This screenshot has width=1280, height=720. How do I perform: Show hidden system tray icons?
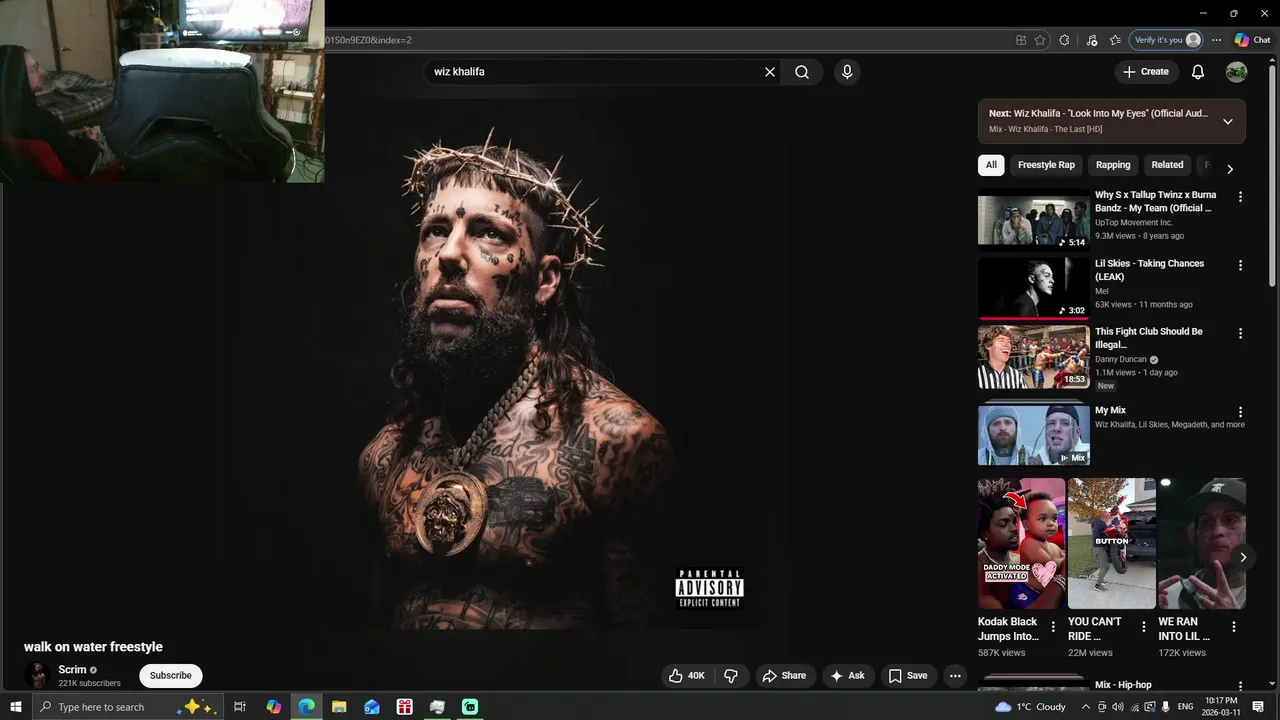click(1086, 707)
